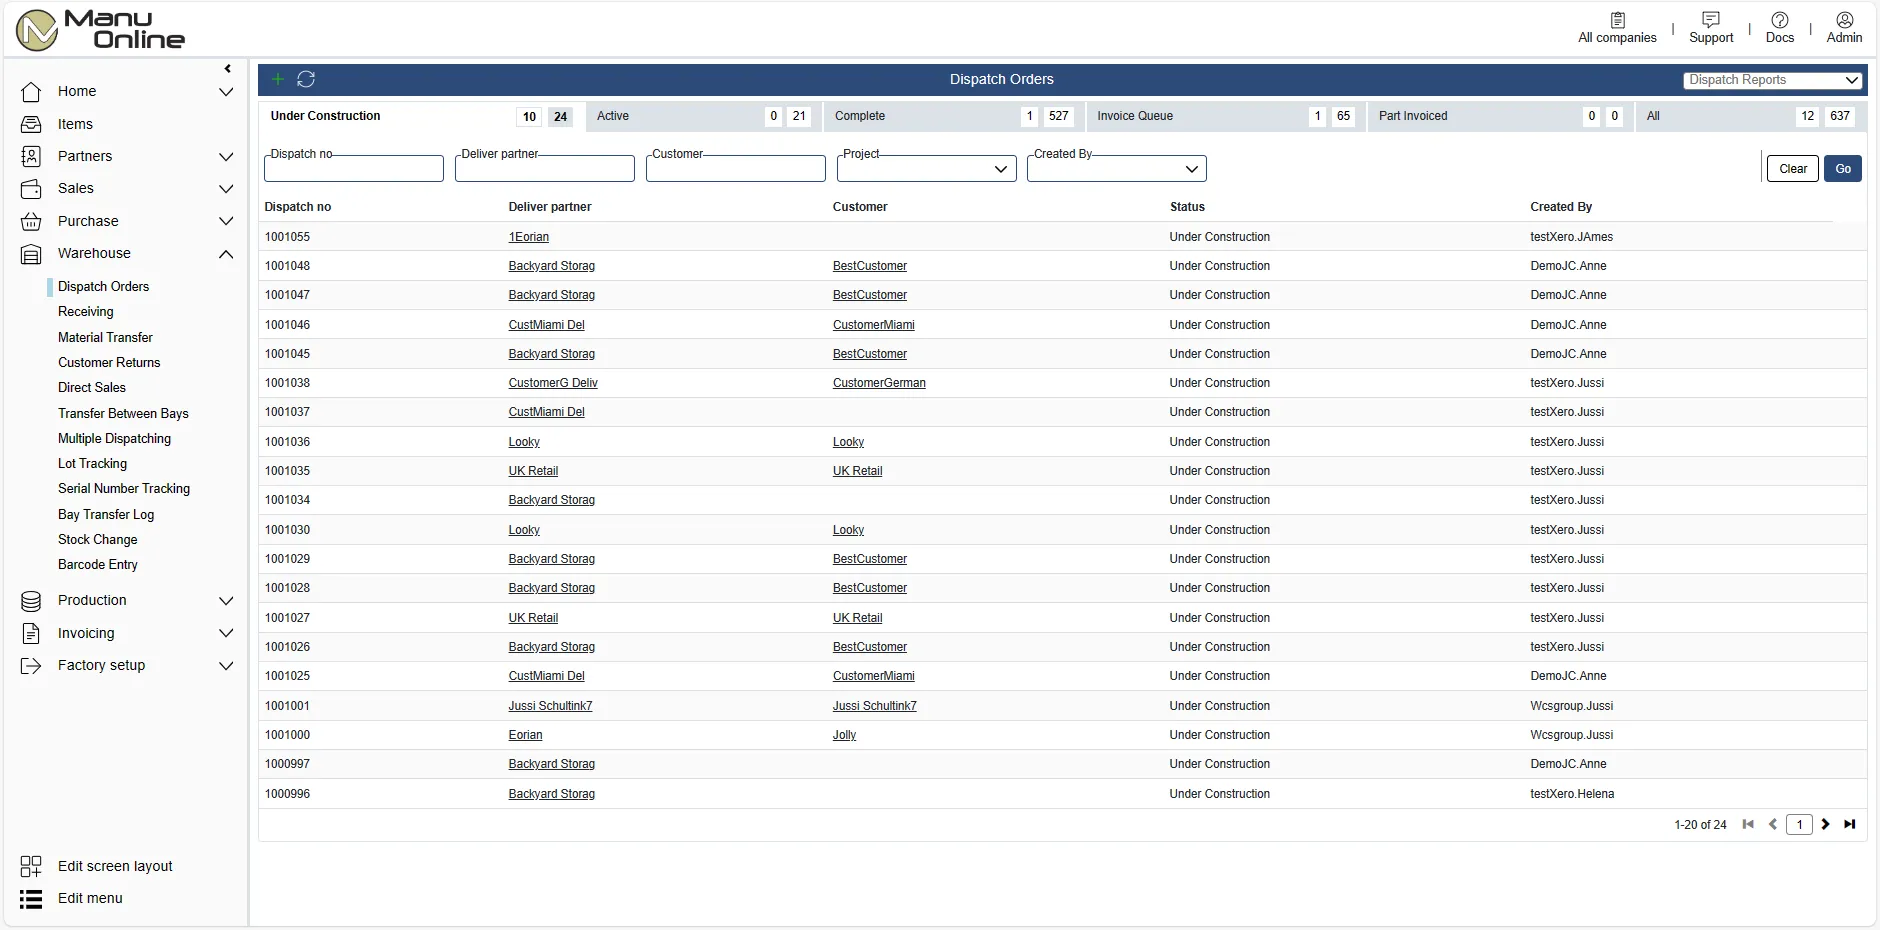Go to the last page of results

coord(1850,825)
